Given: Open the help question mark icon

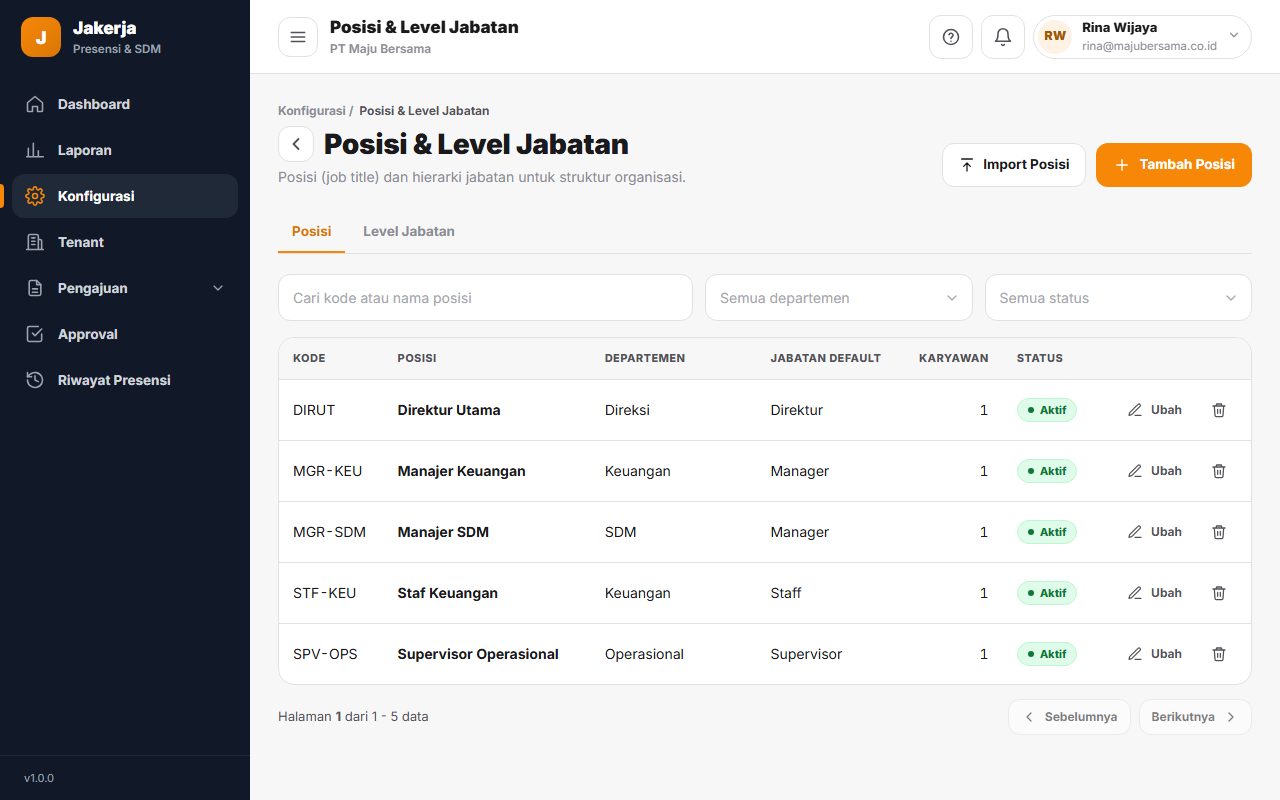Looking at the screenshot, I should (x=951, y=37).
